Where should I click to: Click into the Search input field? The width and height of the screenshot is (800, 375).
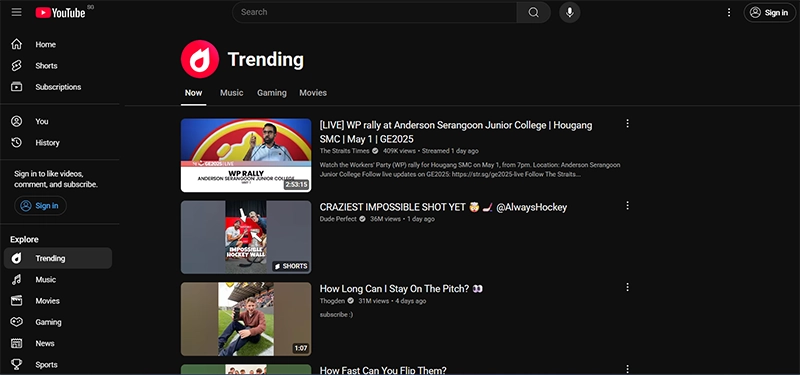coord(375,12)
